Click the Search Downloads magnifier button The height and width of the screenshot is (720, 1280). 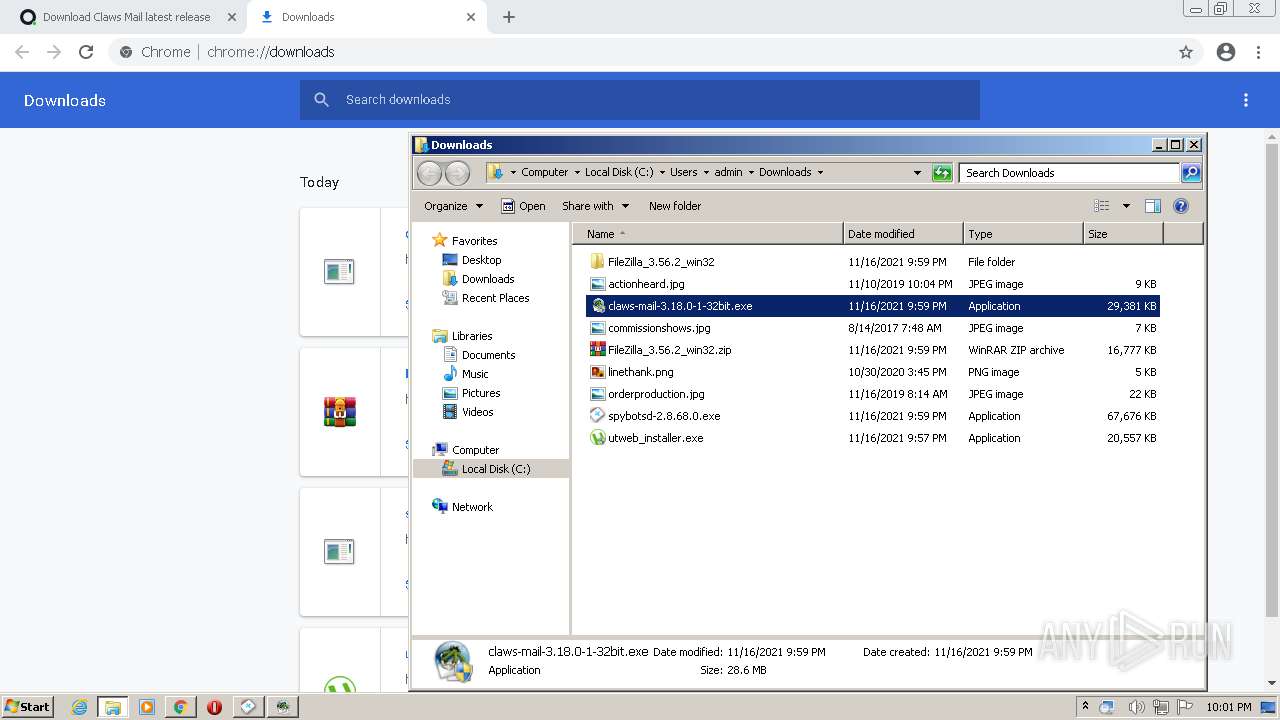pos(1190,173)
